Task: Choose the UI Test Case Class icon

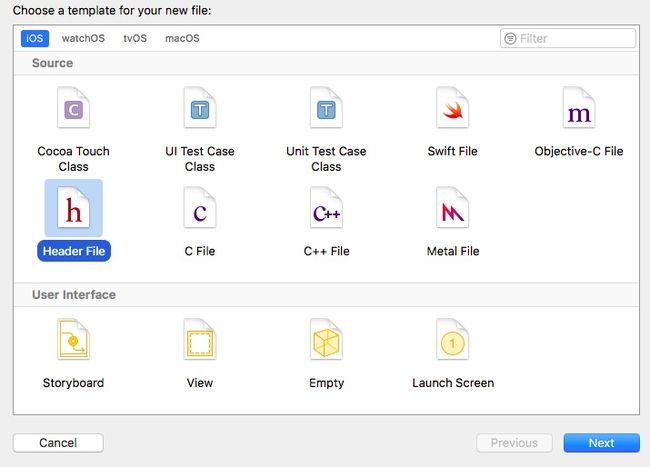Action: [200, 108]
